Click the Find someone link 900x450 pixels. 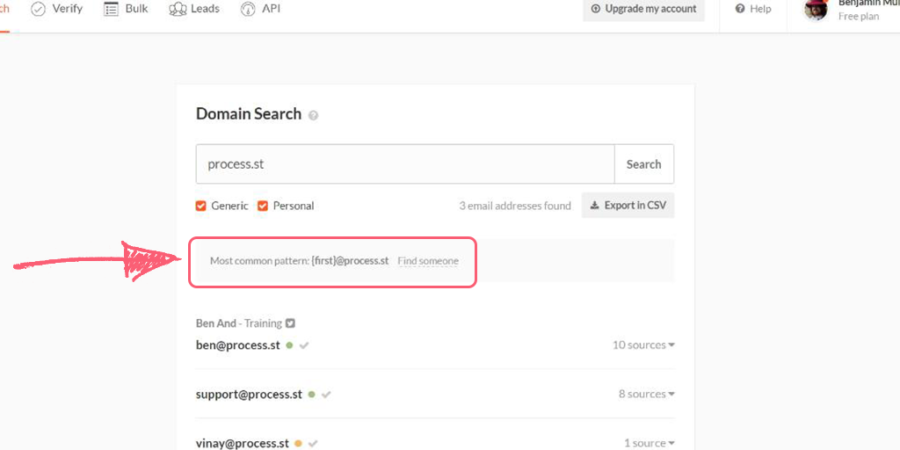point(428,261)
